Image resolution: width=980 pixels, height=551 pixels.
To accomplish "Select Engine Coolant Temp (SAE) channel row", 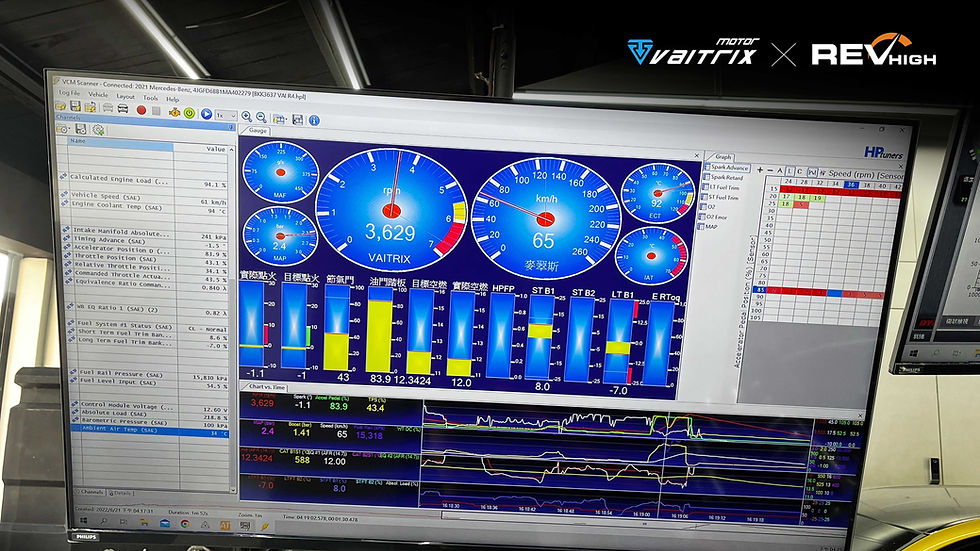I will (143, 206).
